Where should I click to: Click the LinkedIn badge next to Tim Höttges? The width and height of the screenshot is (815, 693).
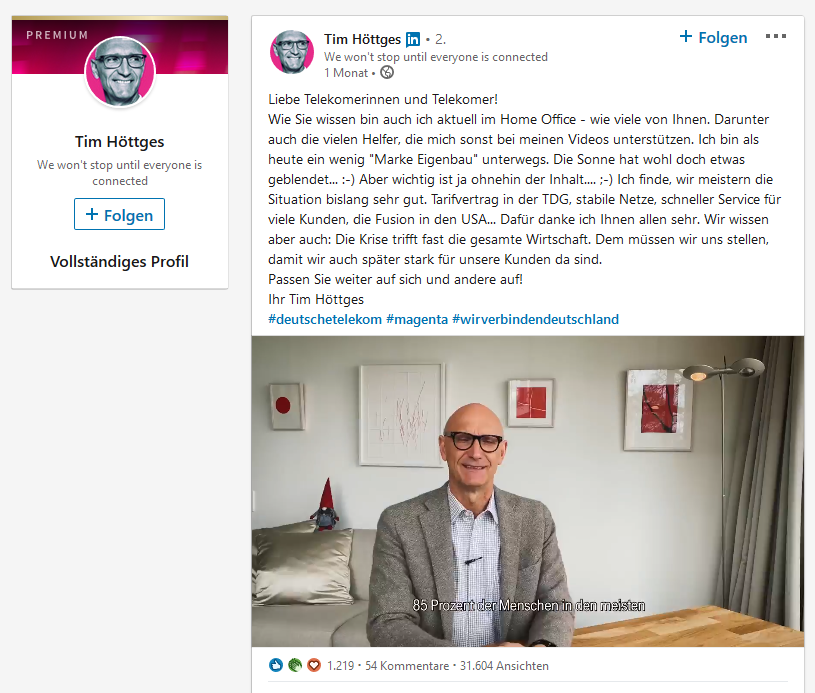pos(413,40)
